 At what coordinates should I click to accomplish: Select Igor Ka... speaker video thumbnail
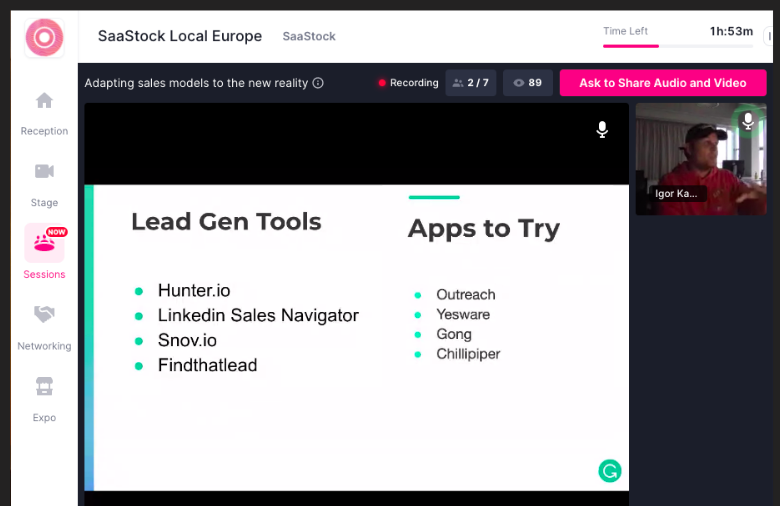coord(701,159)
